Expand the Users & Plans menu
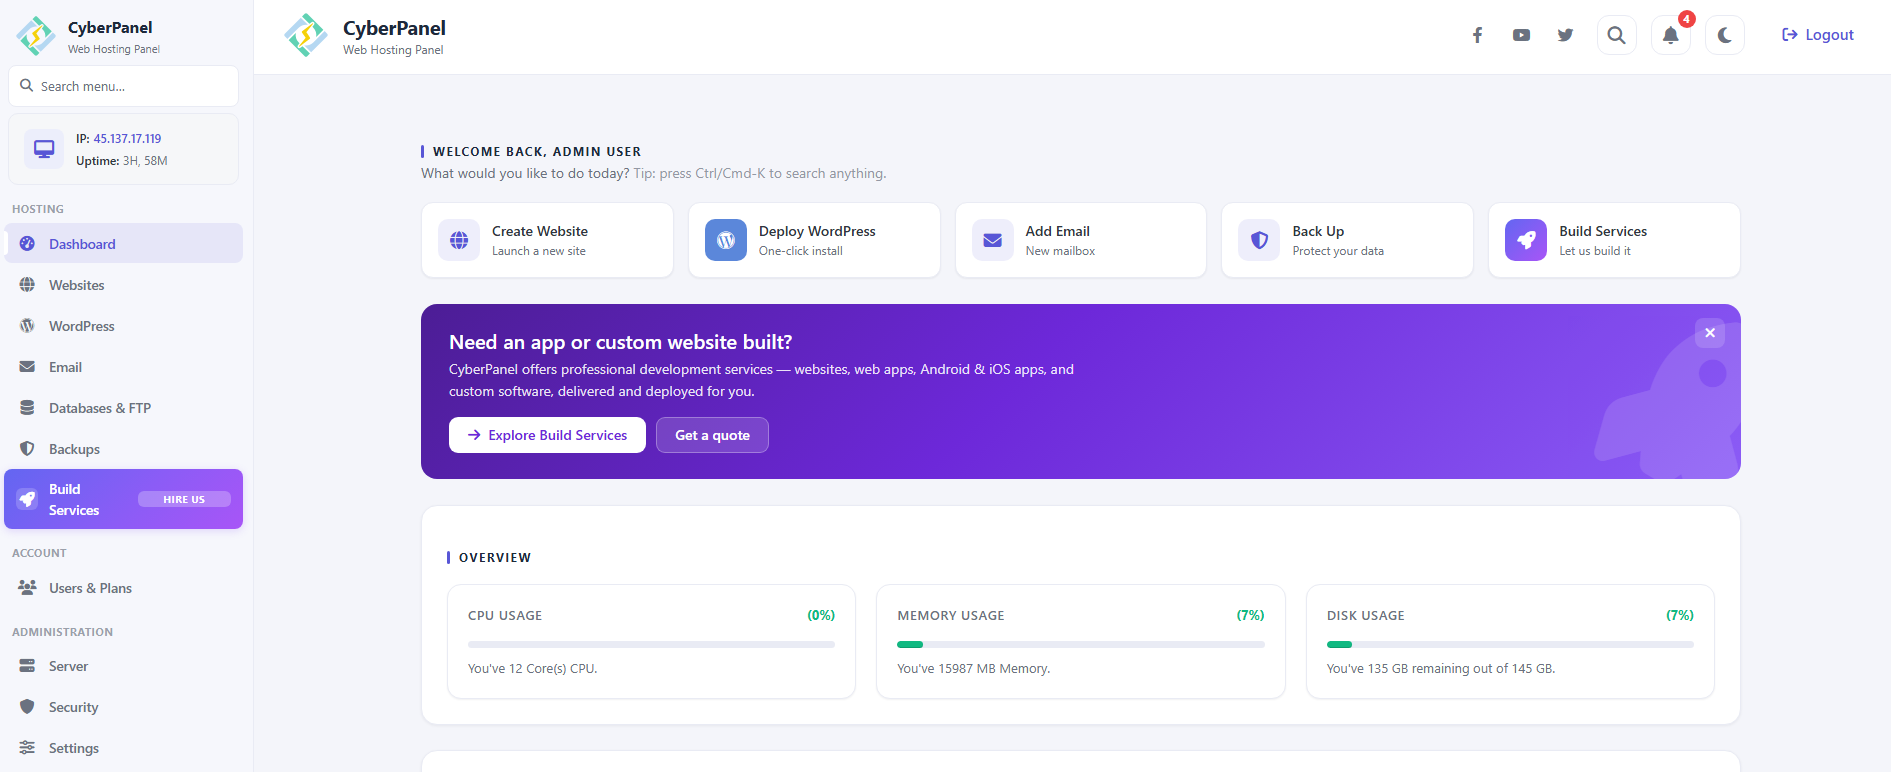Screen dimensions: 1891x772 pyautogui.click(x=124, y=588)
